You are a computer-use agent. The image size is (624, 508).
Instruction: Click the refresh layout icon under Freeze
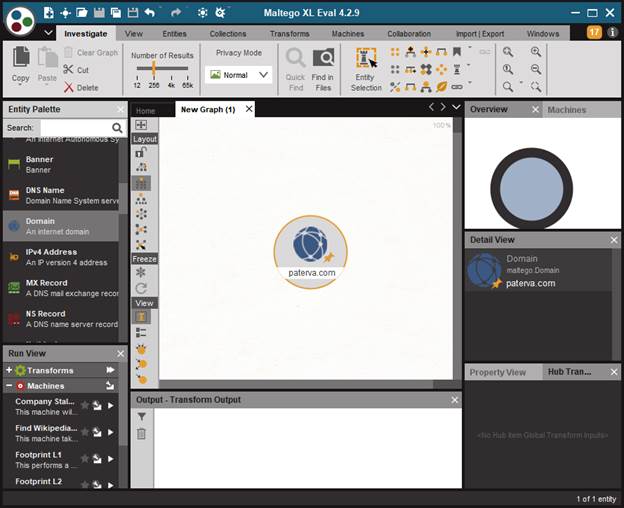141,288
